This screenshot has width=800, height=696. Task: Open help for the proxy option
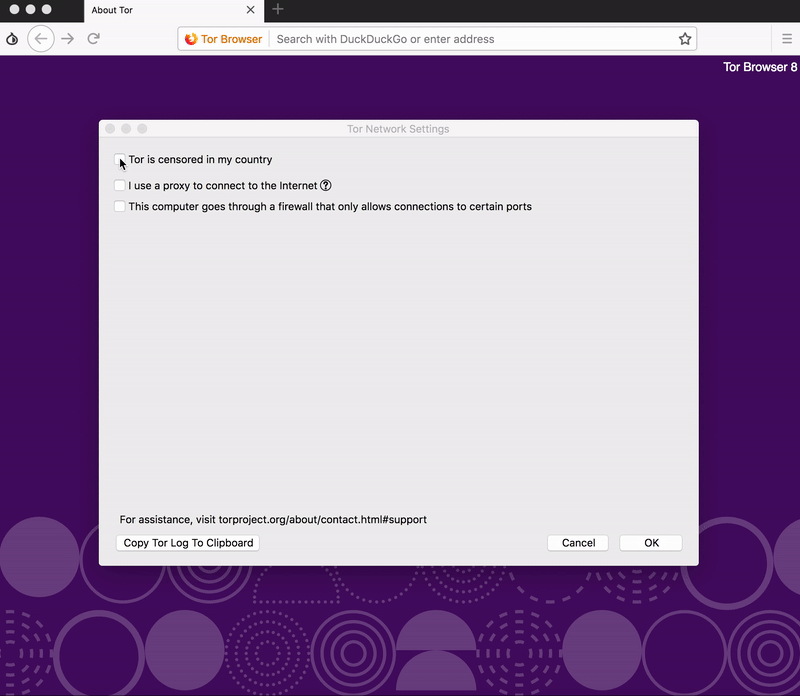pos(325,185)
